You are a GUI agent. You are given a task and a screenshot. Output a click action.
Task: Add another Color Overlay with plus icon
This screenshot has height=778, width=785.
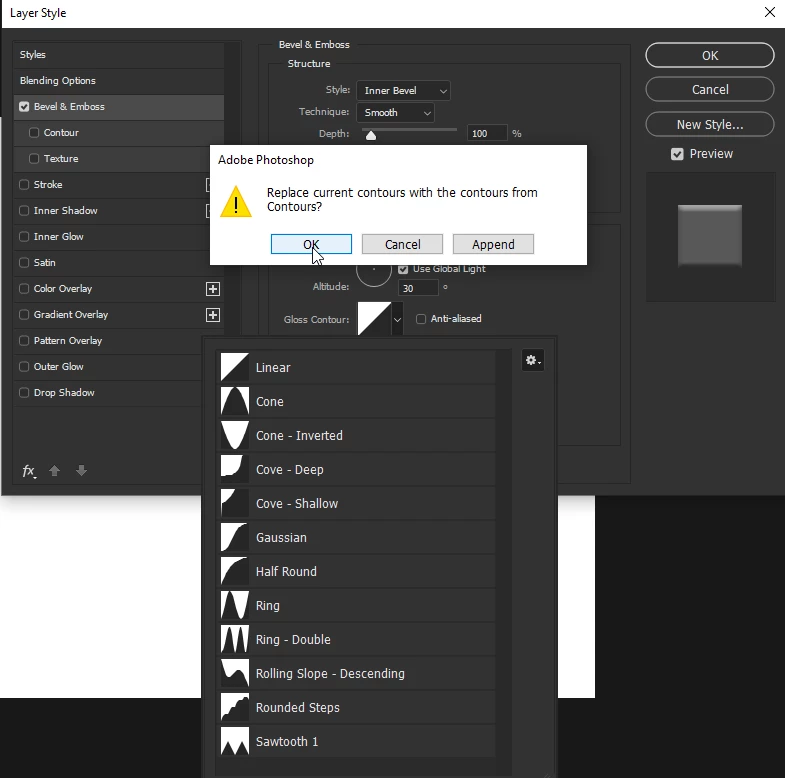[213, 289]
